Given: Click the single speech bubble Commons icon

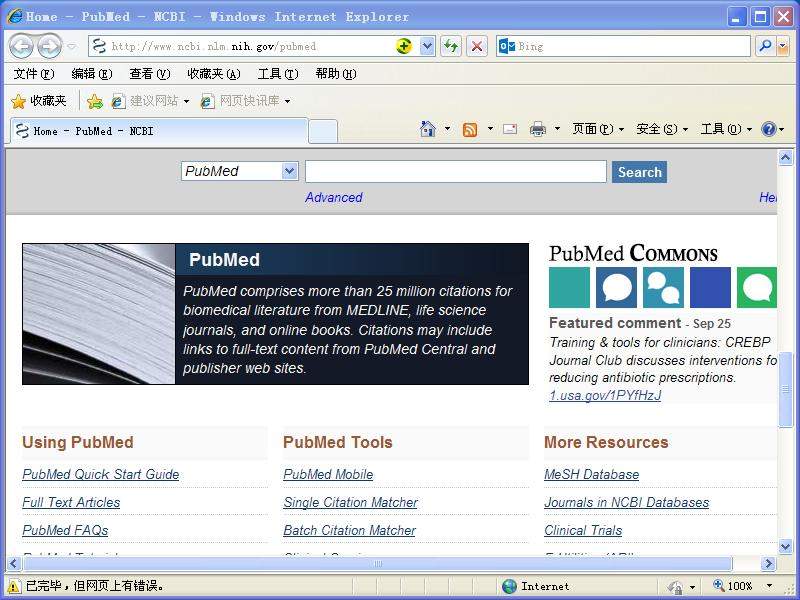Looking at the screenshot, I should [616, 287].
